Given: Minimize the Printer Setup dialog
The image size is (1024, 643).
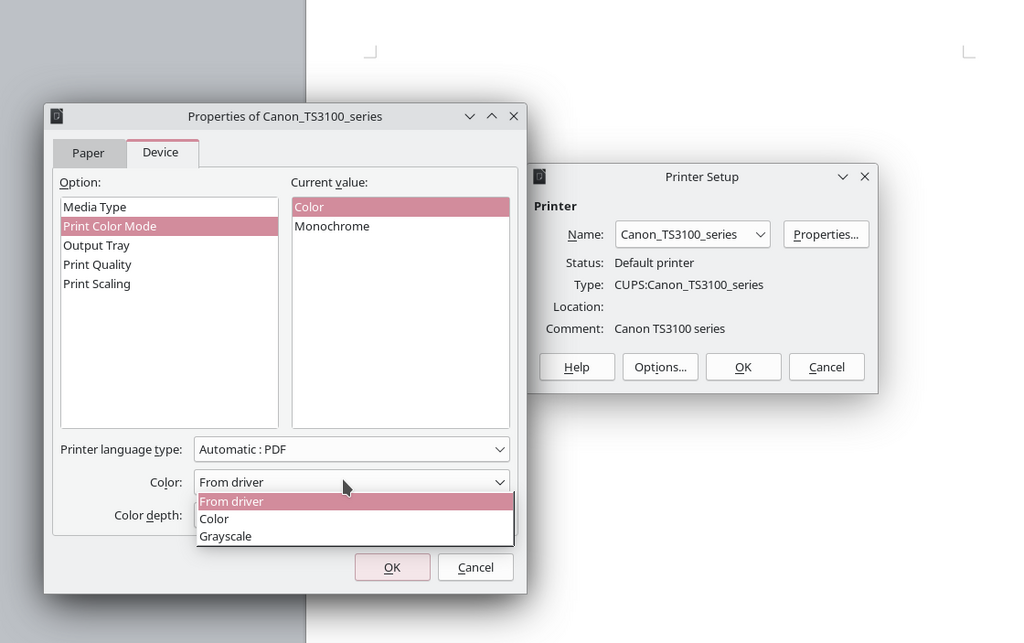Looking at the screenshot, I should [843, 177].
